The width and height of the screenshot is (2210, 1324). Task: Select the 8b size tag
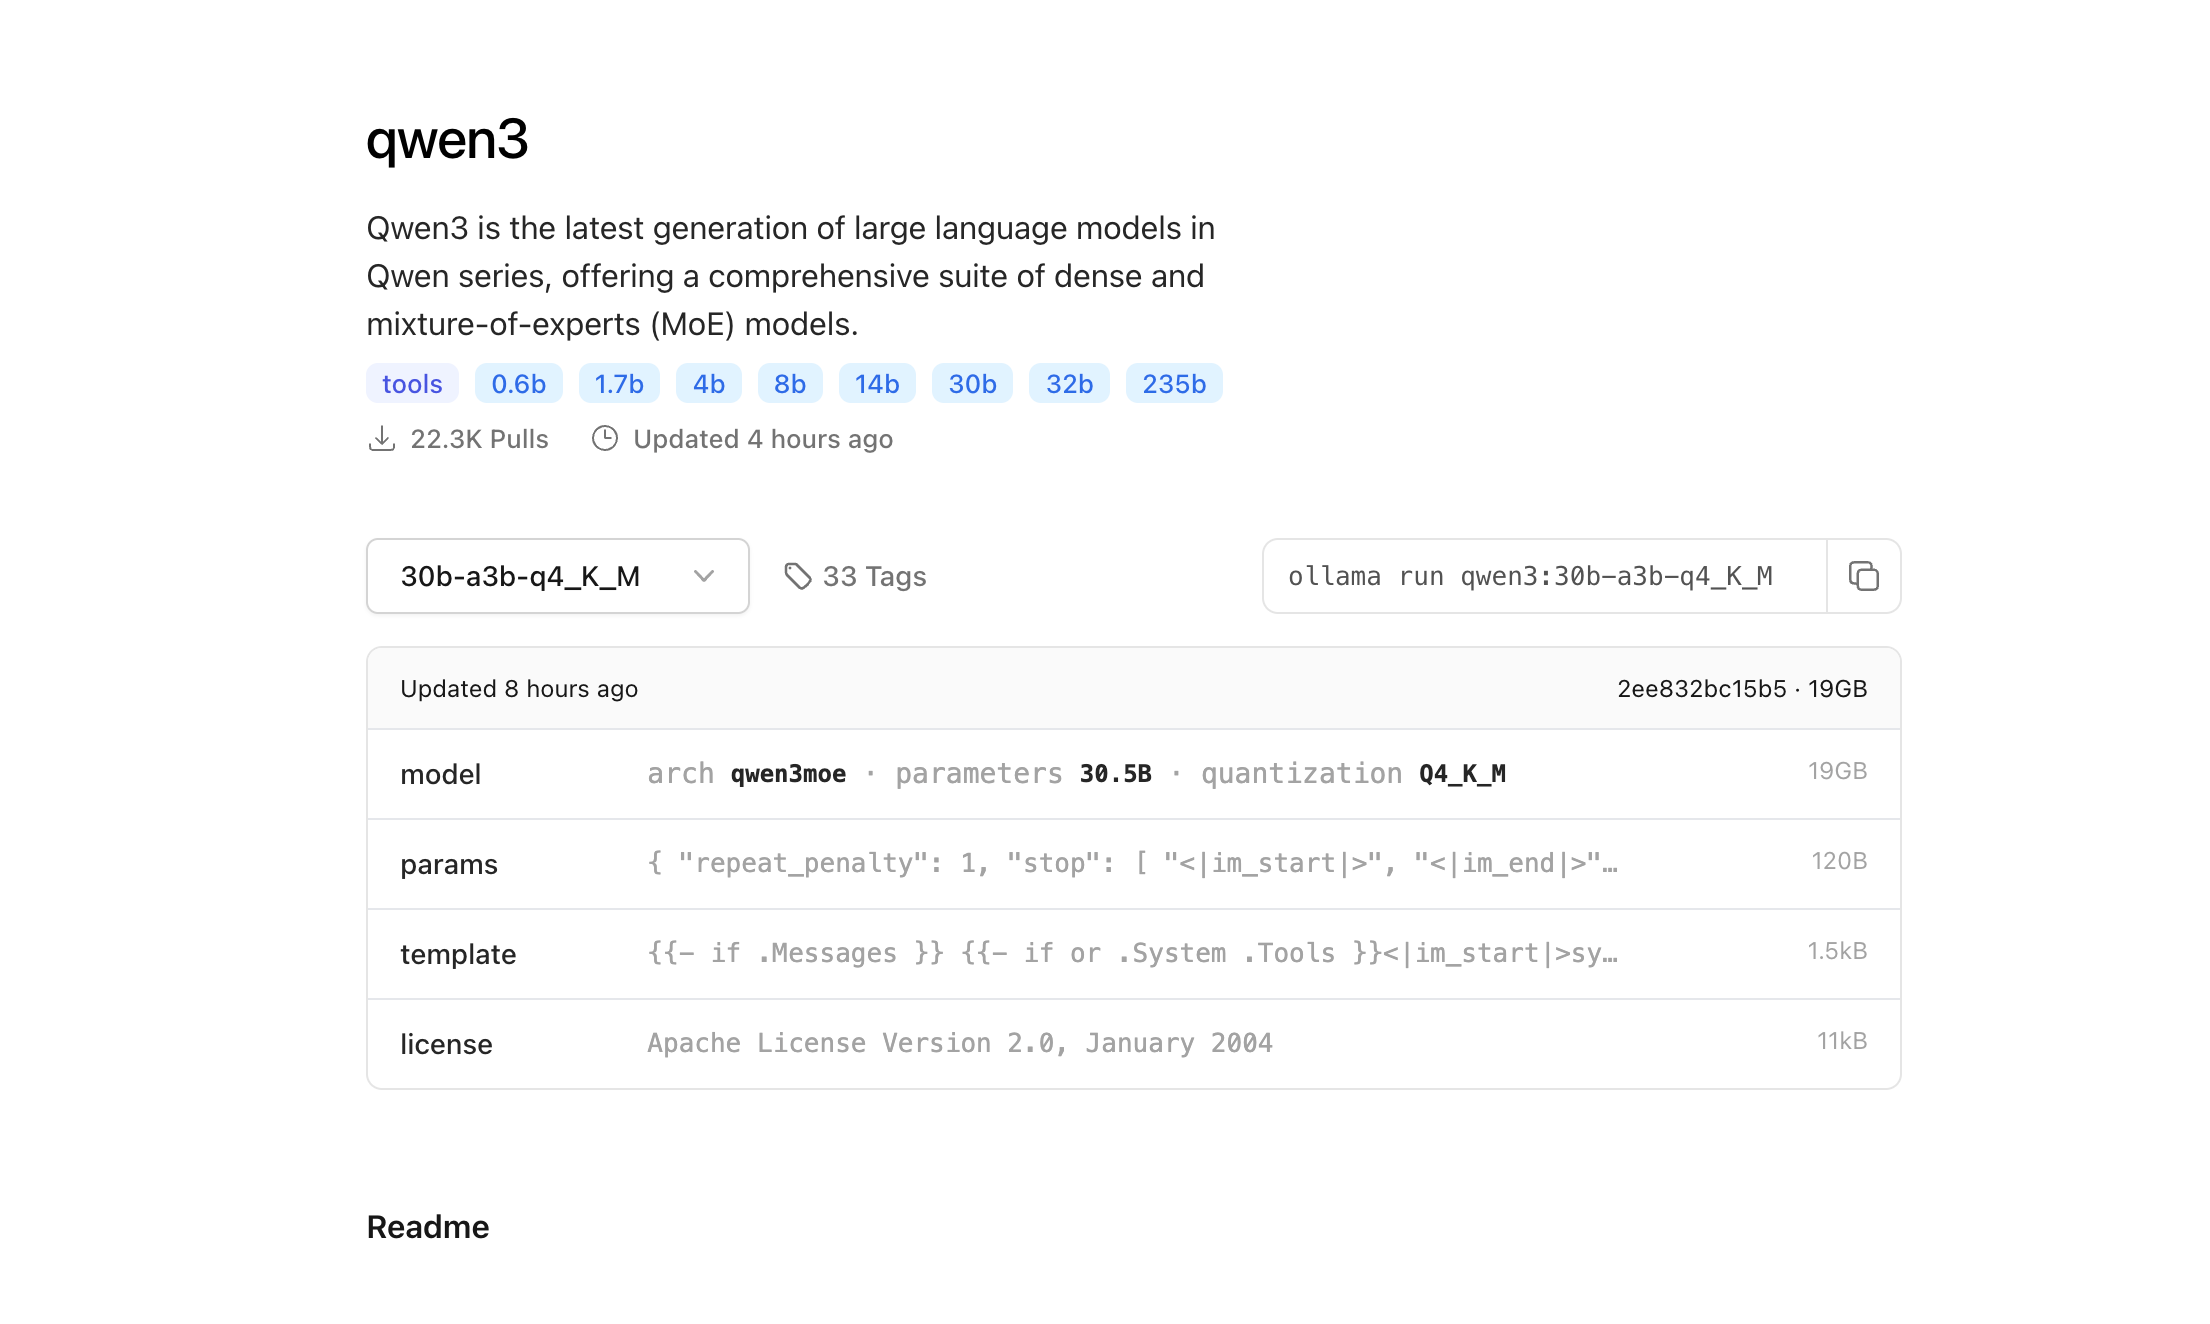coord(790,384)
